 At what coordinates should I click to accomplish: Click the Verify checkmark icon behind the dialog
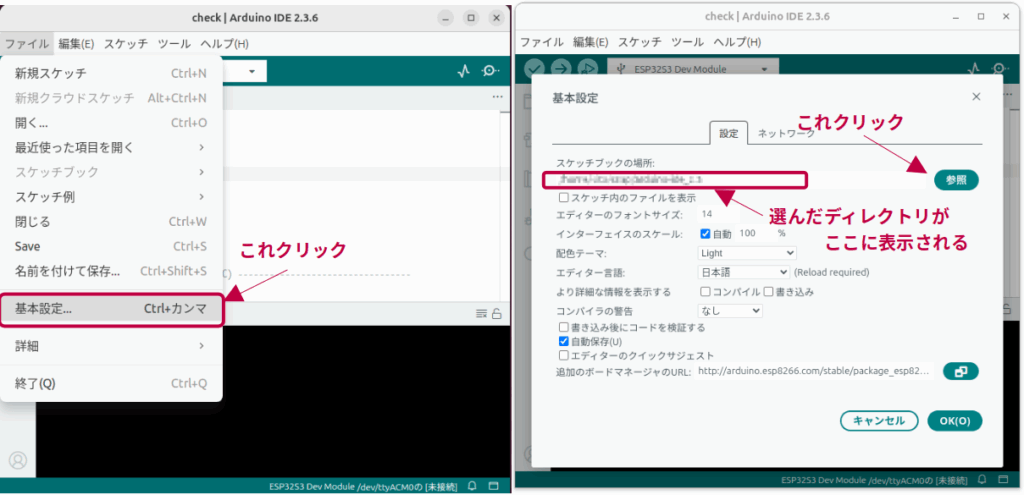[535, 69]
